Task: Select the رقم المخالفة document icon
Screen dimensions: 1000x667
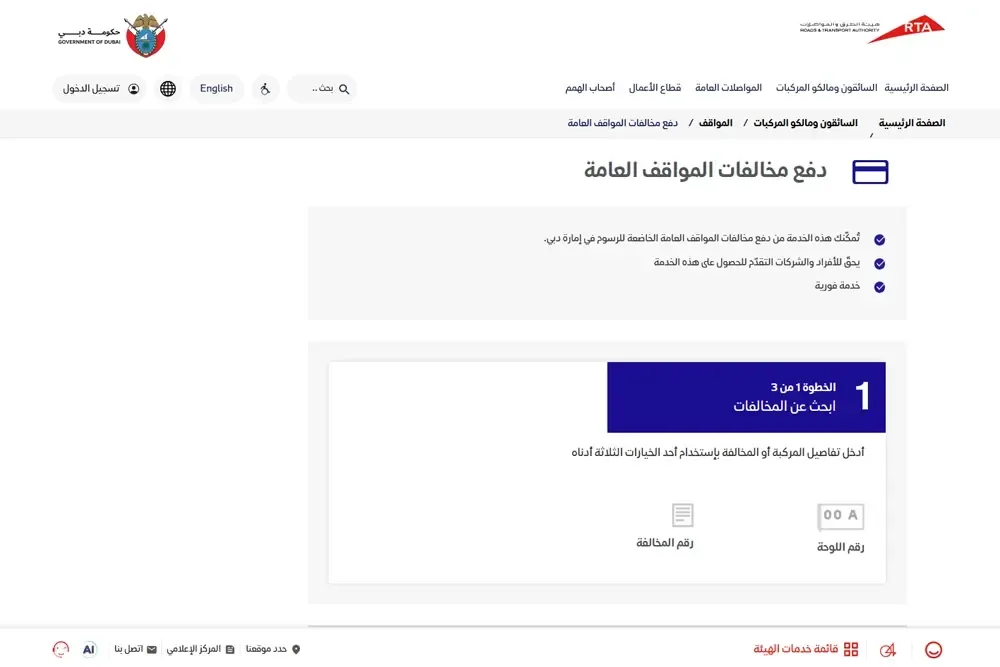Action: 683,513
